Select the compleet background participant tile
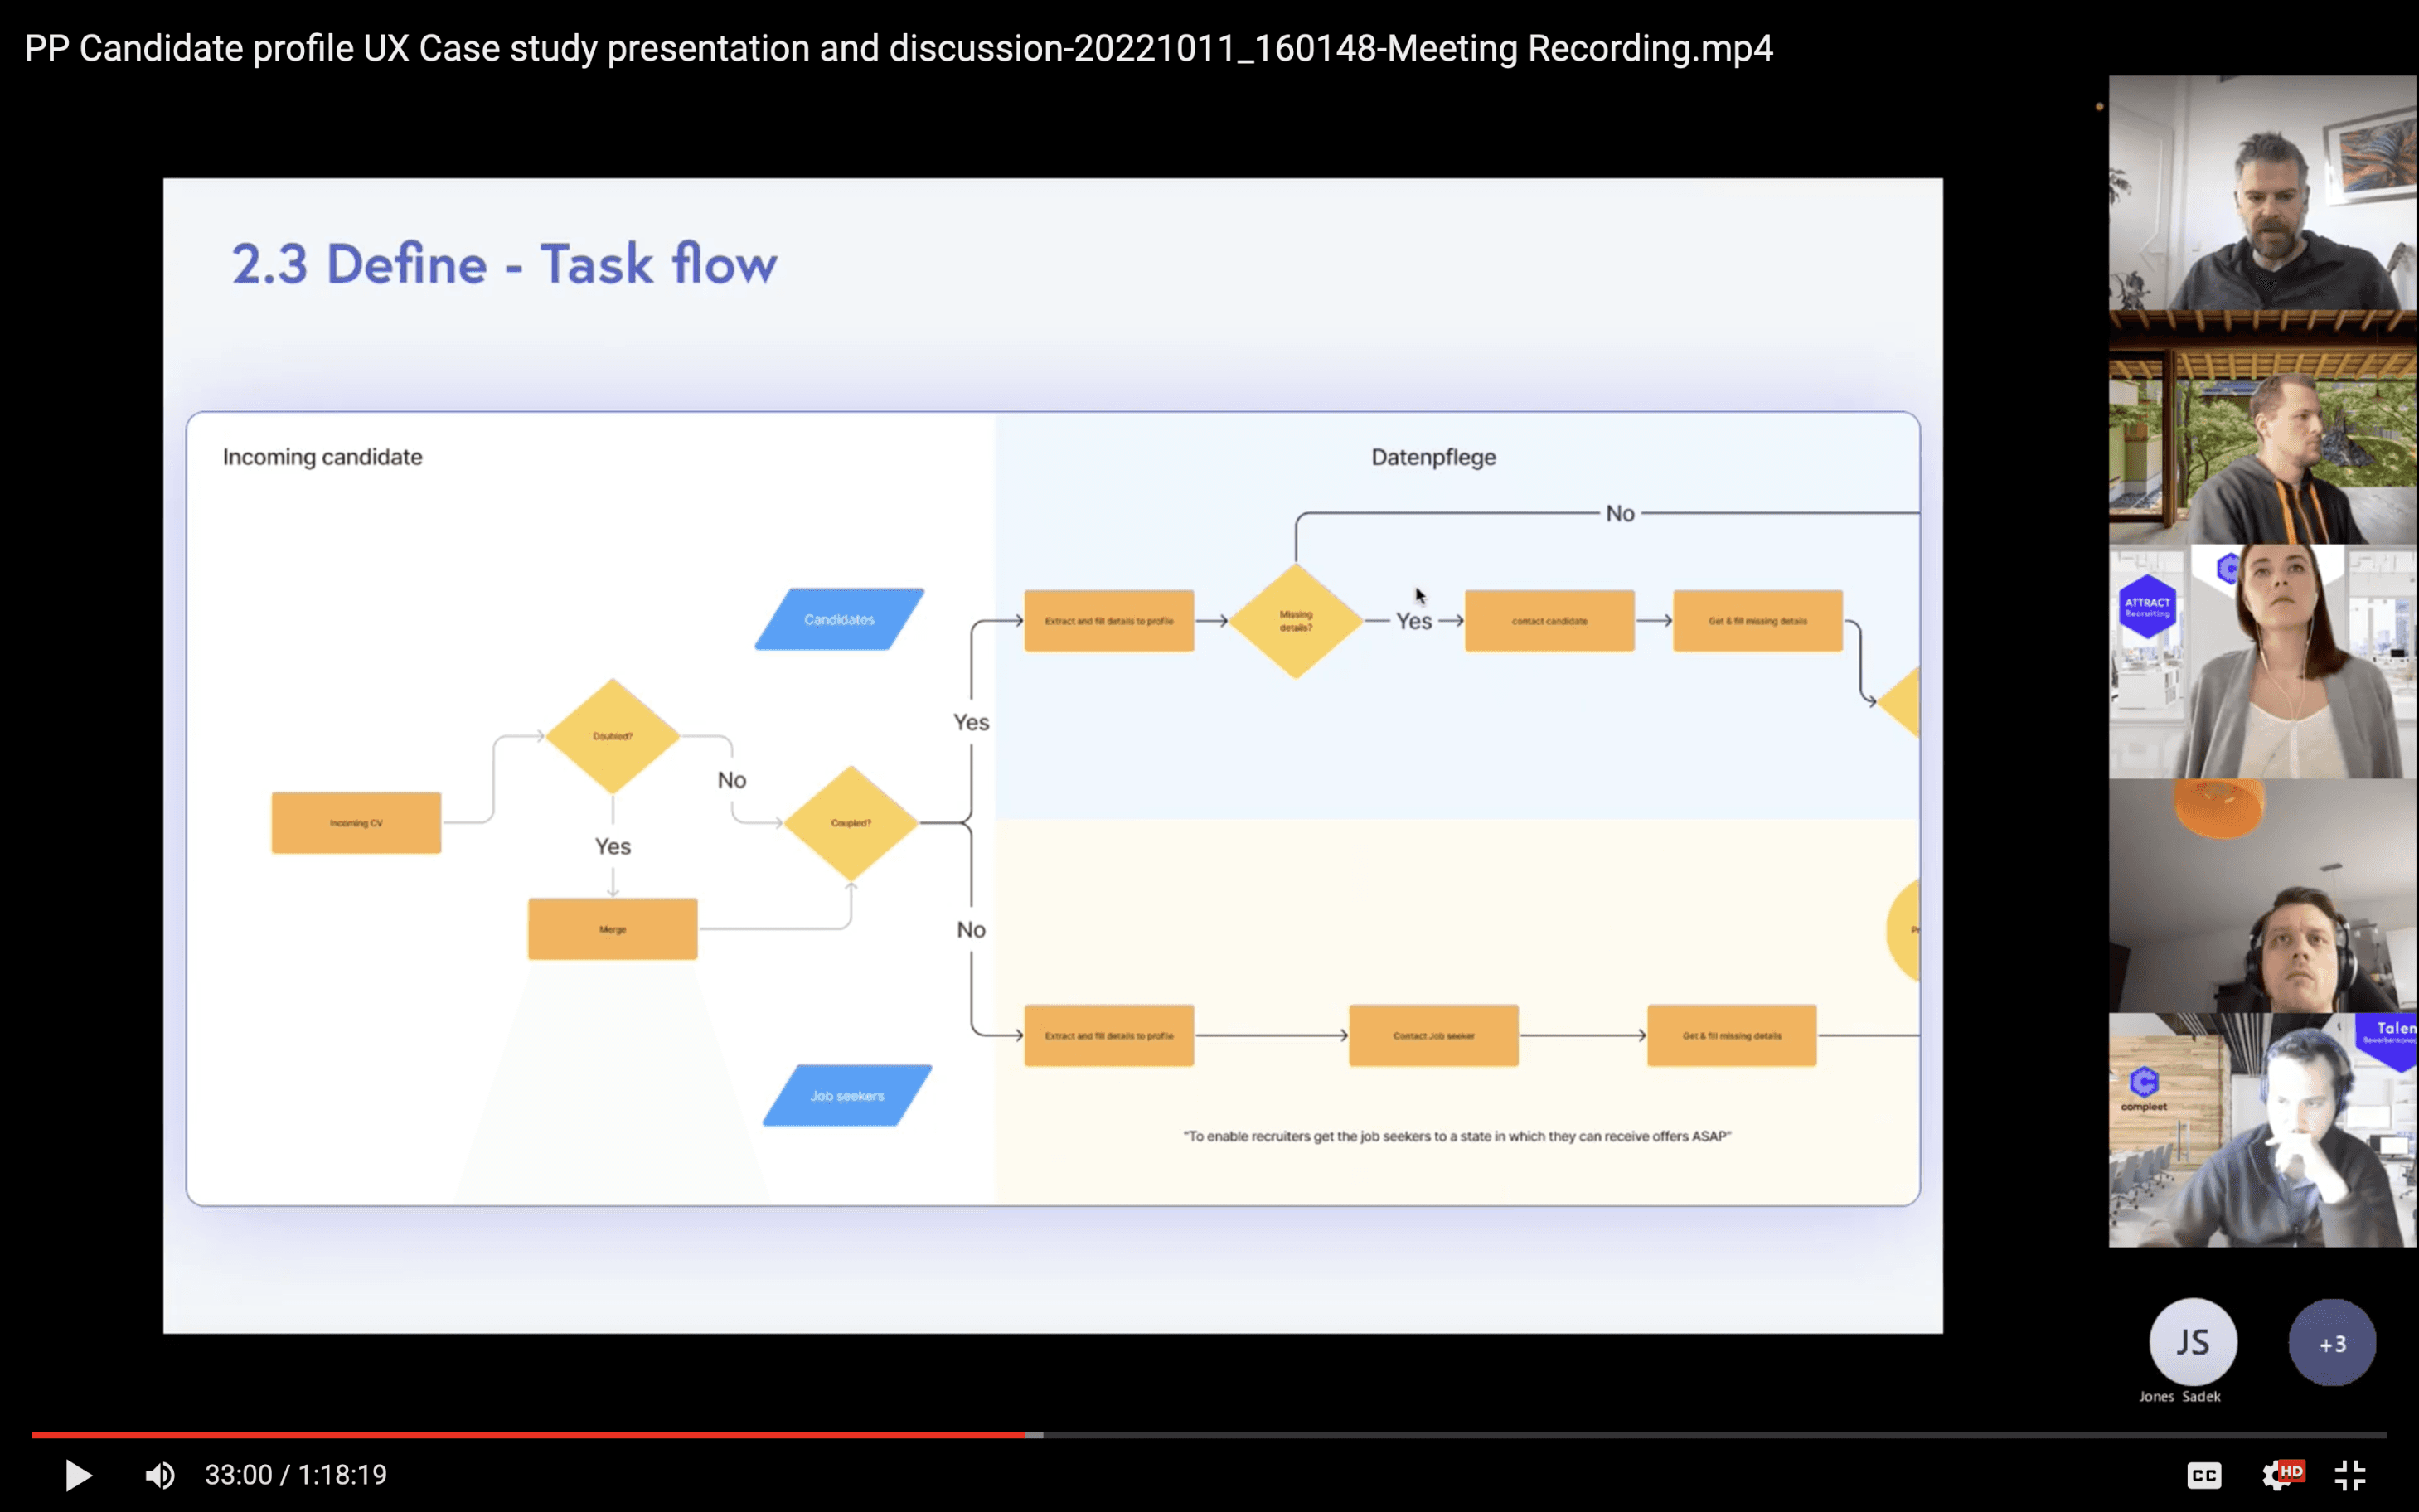 (x=2262, y=1130)
